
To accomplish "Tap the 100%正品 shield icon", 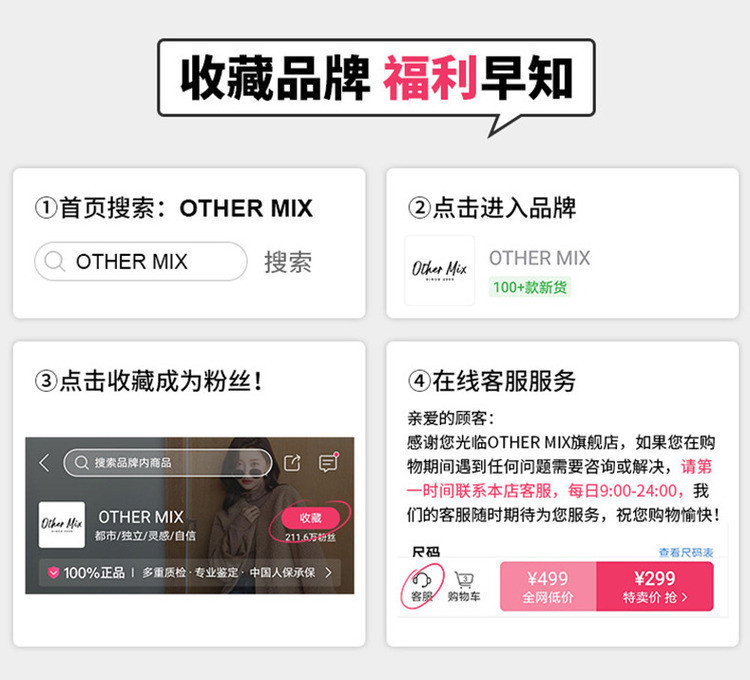I will (x=54, y=572).
